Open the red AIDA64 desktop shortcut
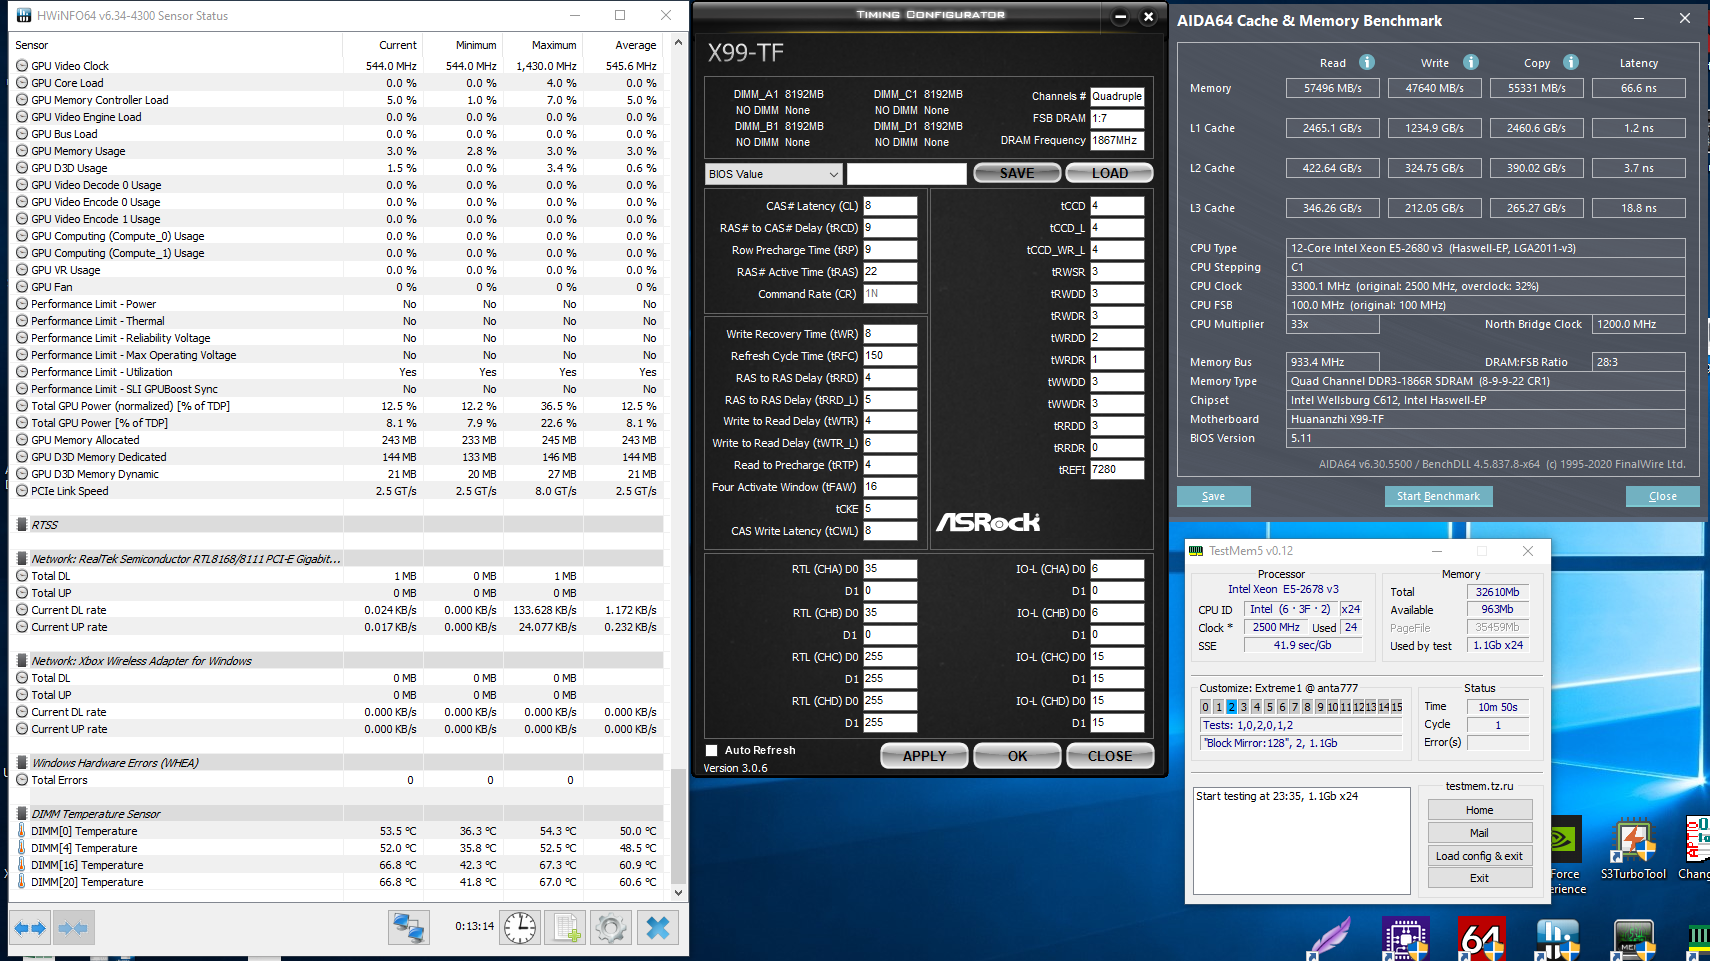This screenshot has height=961, width=1710. click(1481, 940)
